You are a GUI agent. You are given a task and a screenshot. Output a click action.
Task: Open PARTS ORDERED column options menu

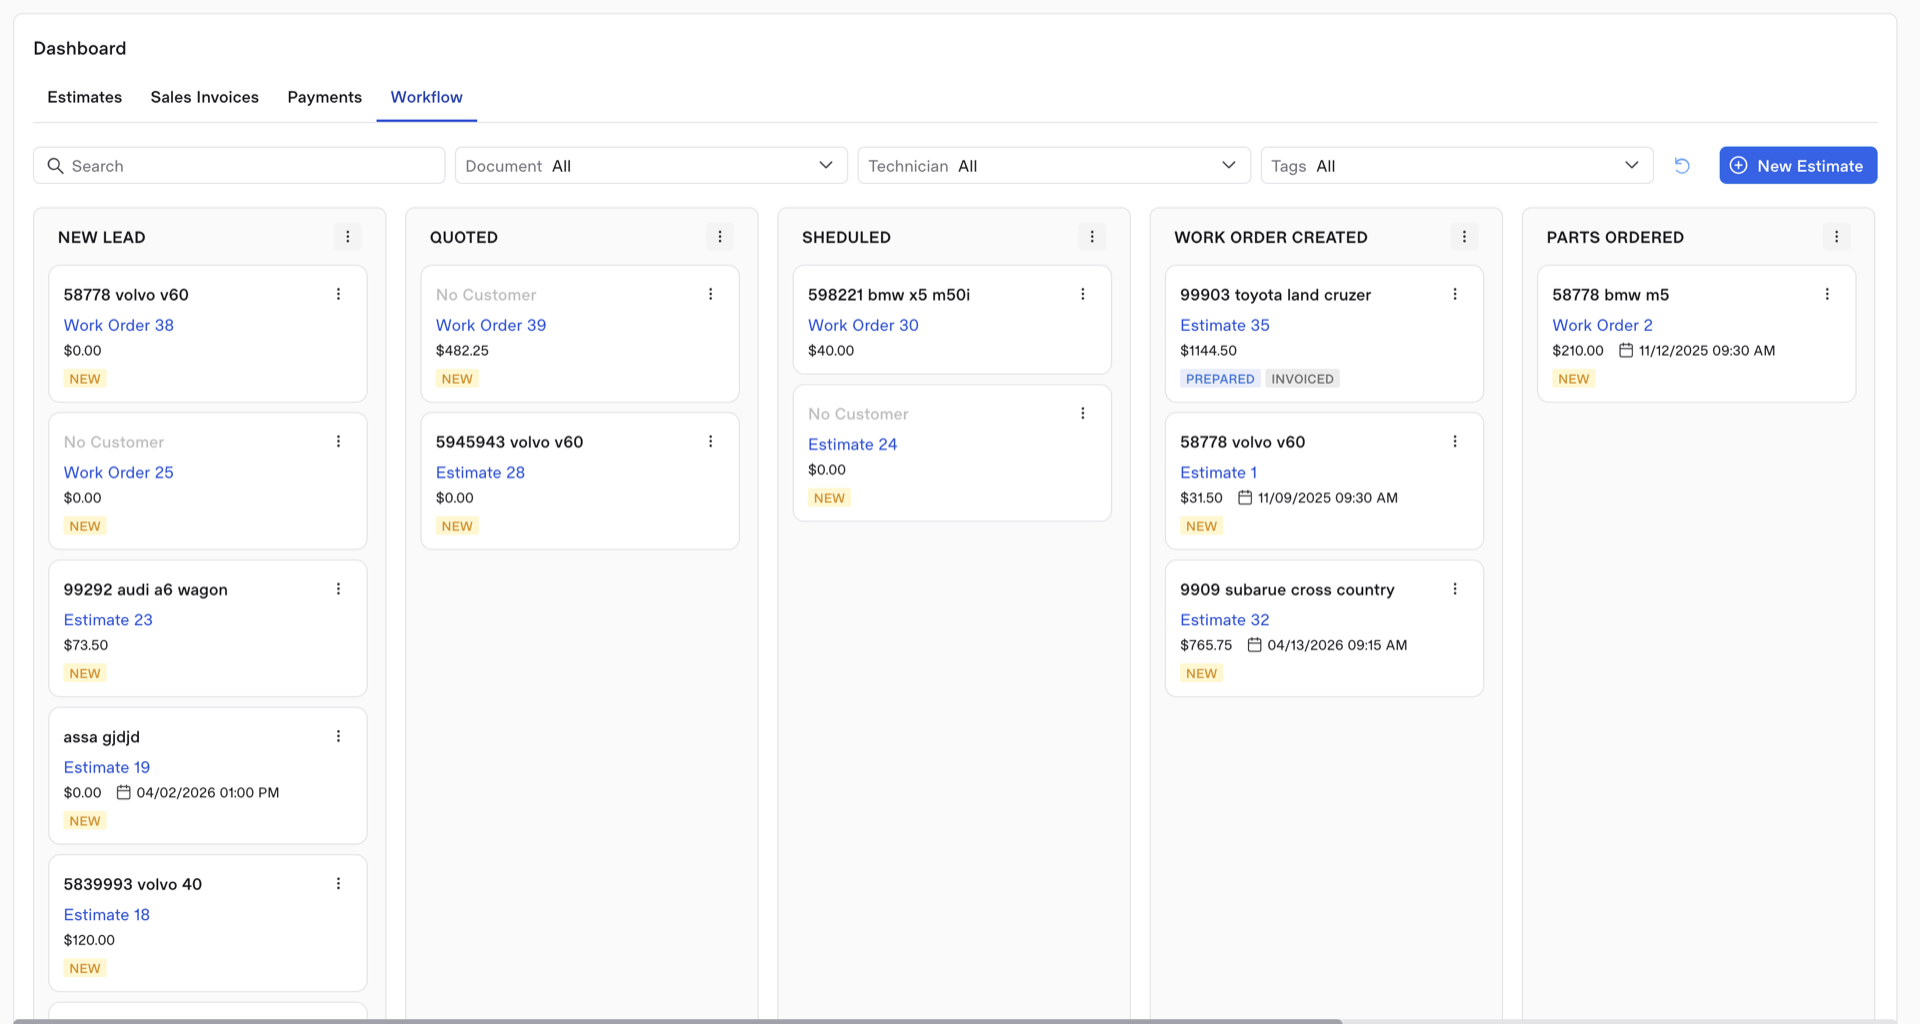pos(1836,237)
